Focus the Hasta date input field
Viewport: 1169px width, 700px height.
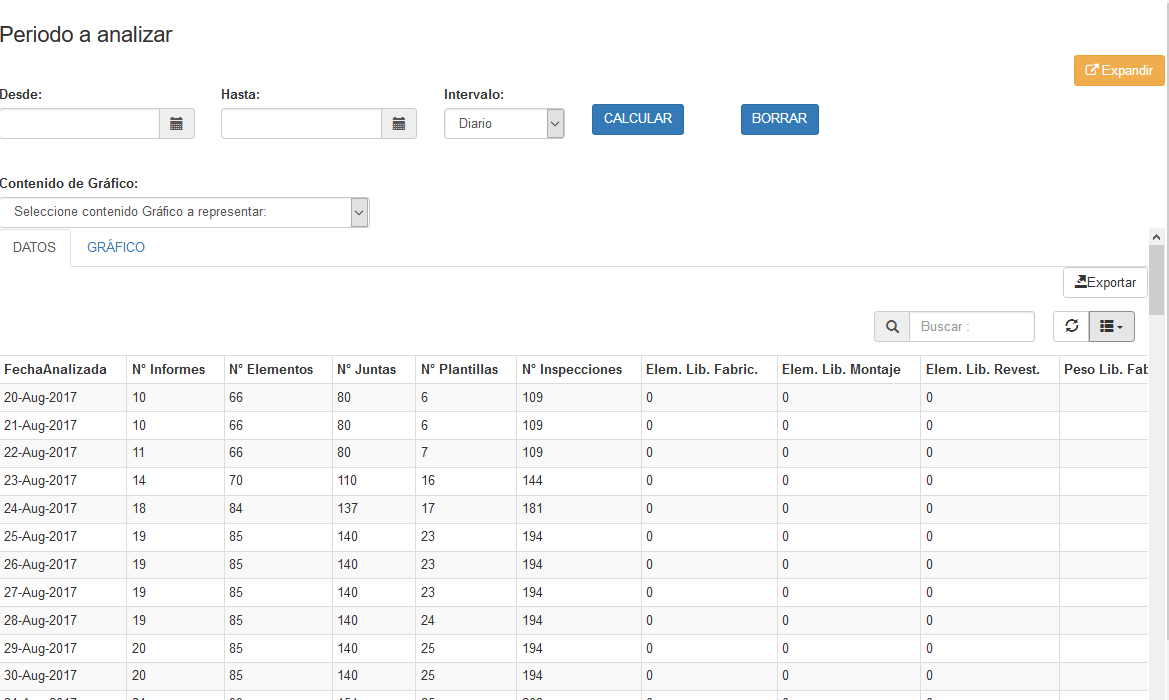[x=301, y=124]
